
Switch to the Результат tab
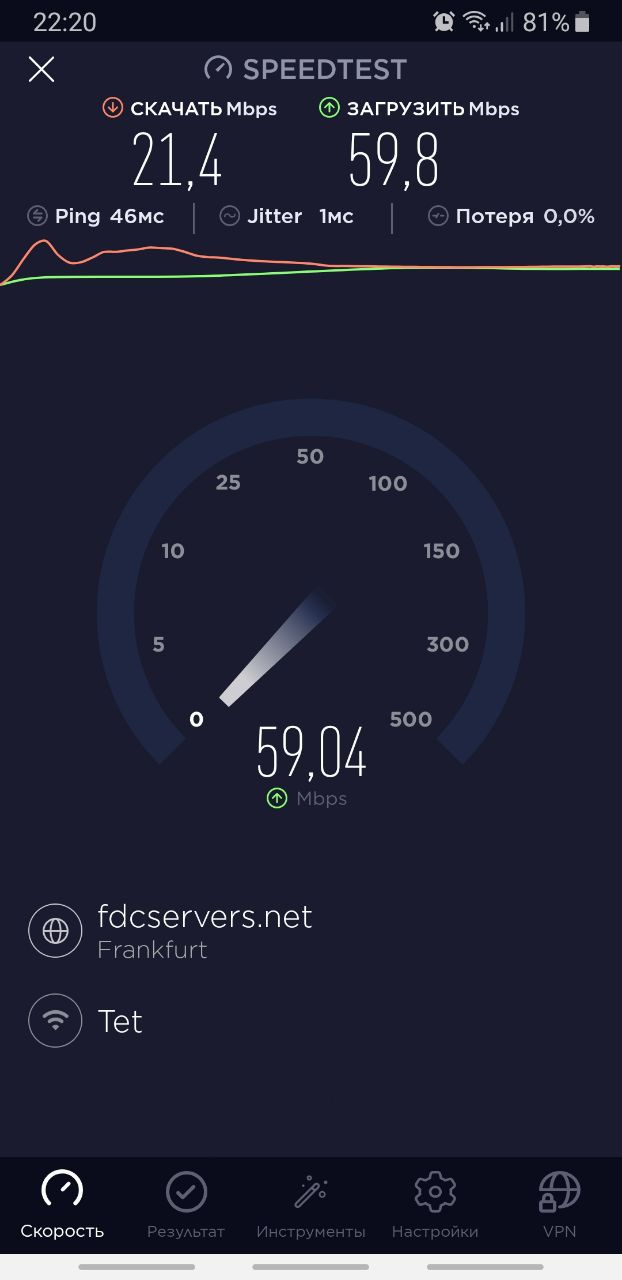[186, 1204]
